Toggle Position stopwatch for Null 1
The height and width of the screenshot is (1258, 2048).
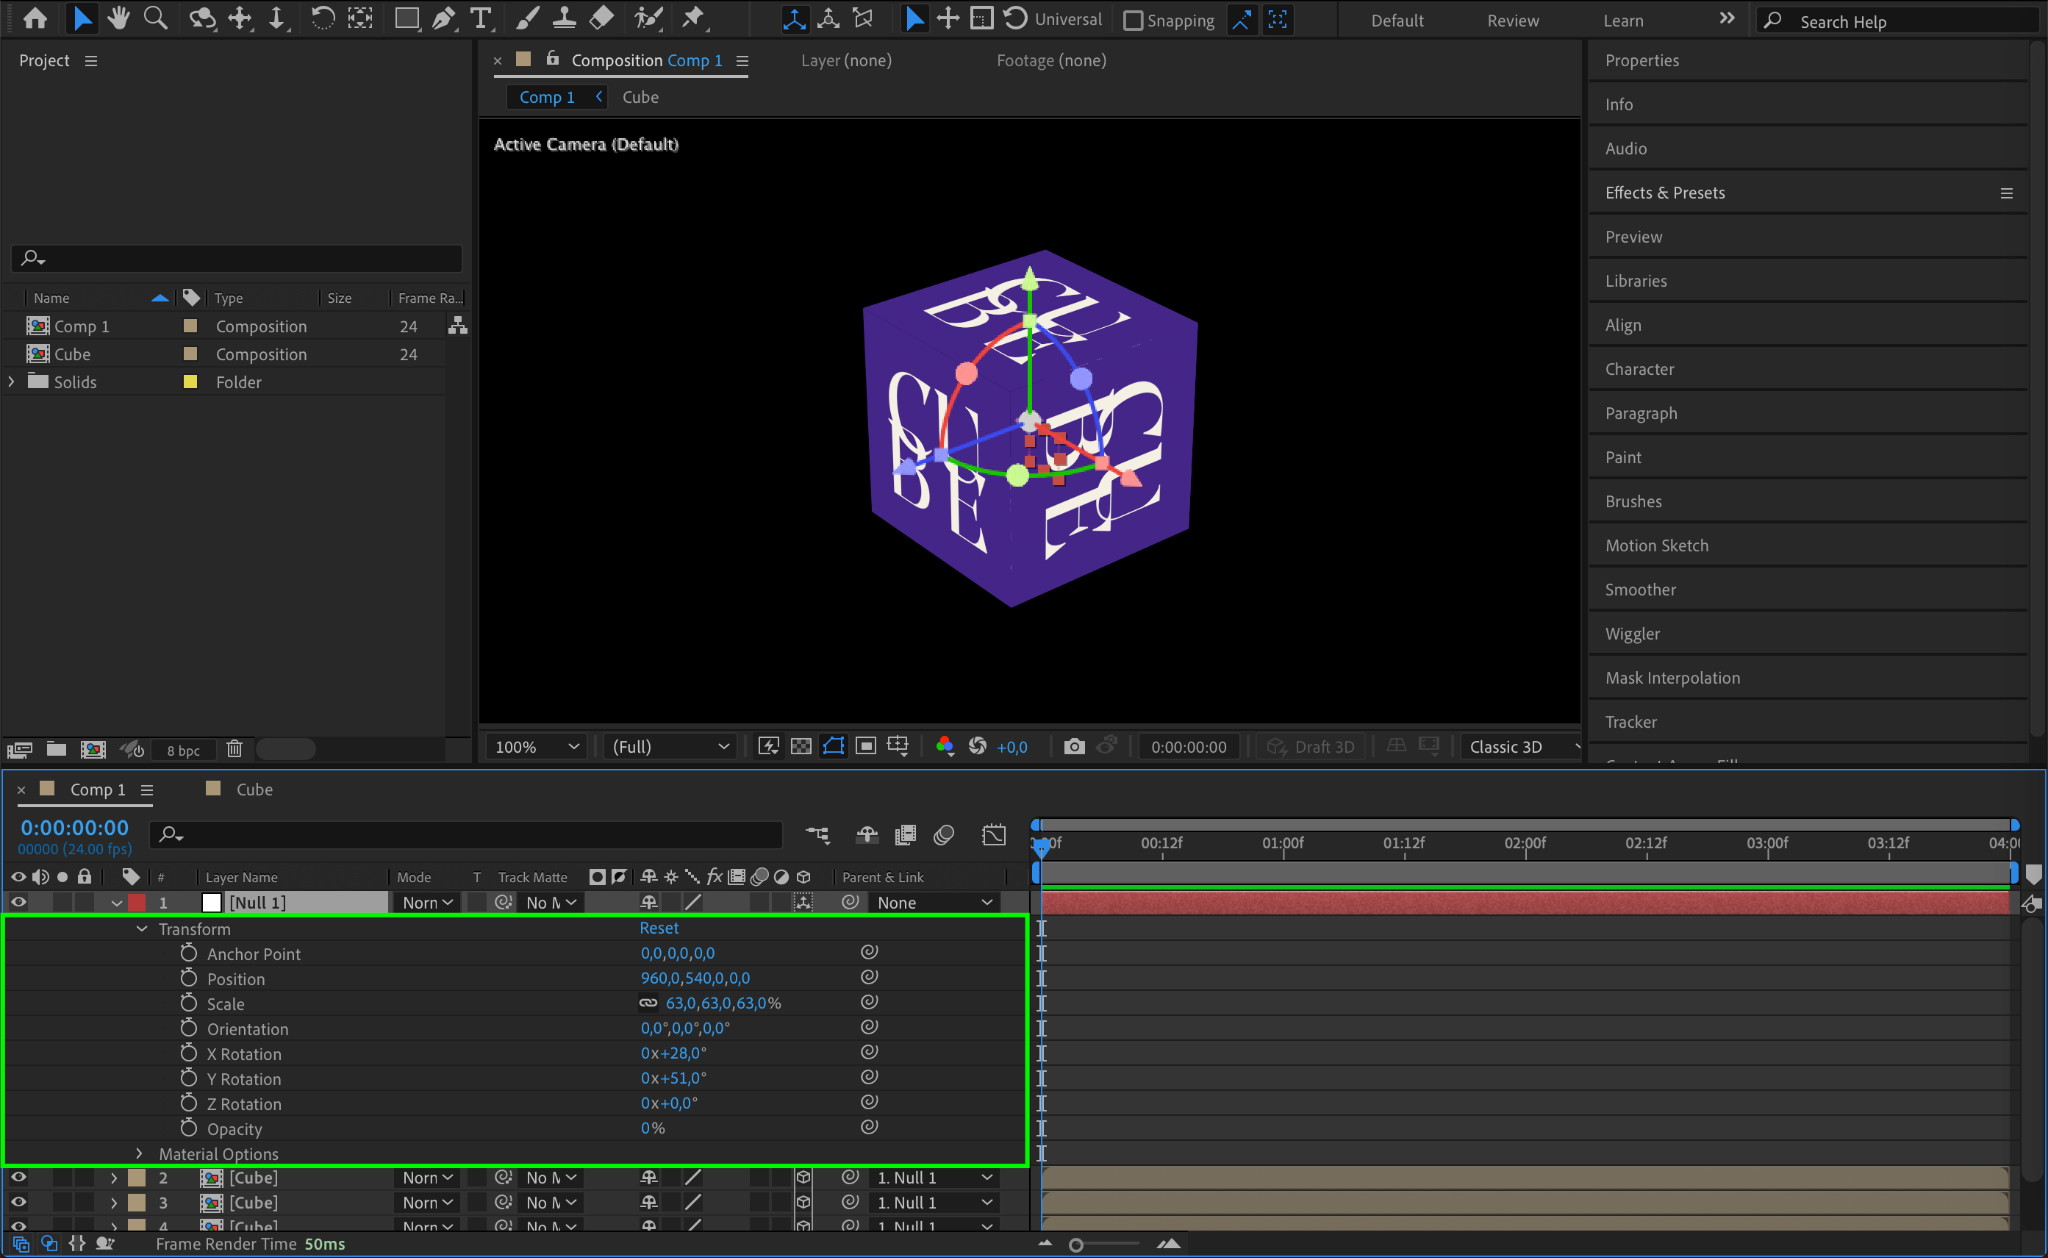point(189,978)
